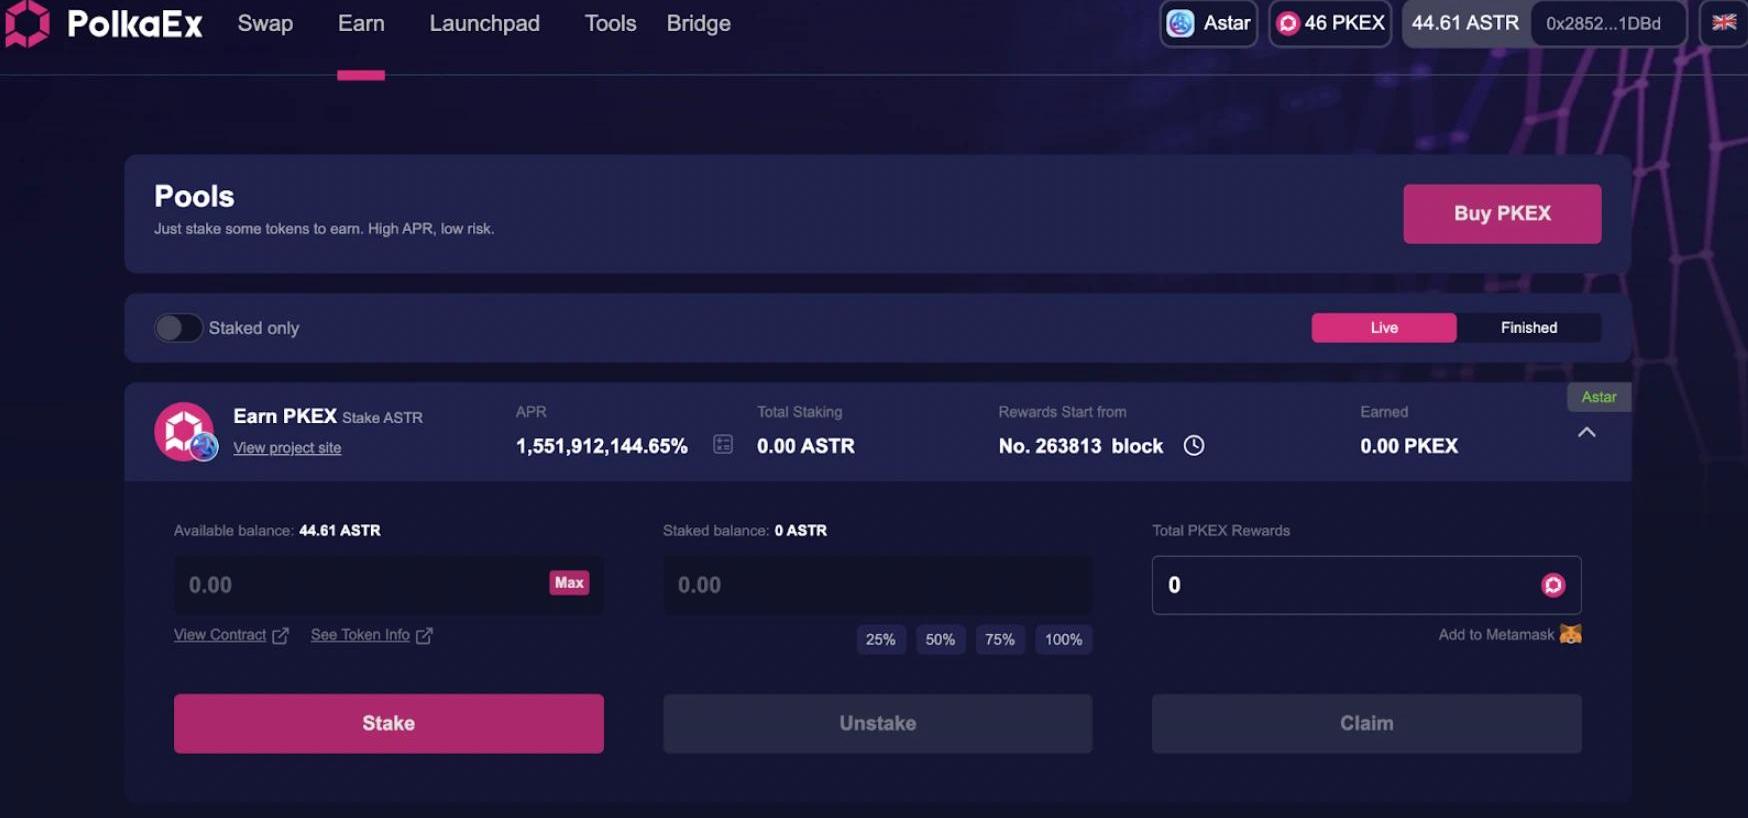Image resolution: width=1748 pixels, height=818 pixels.
Task: Open the See Token Info external link icon
Action: pos(424,636)
